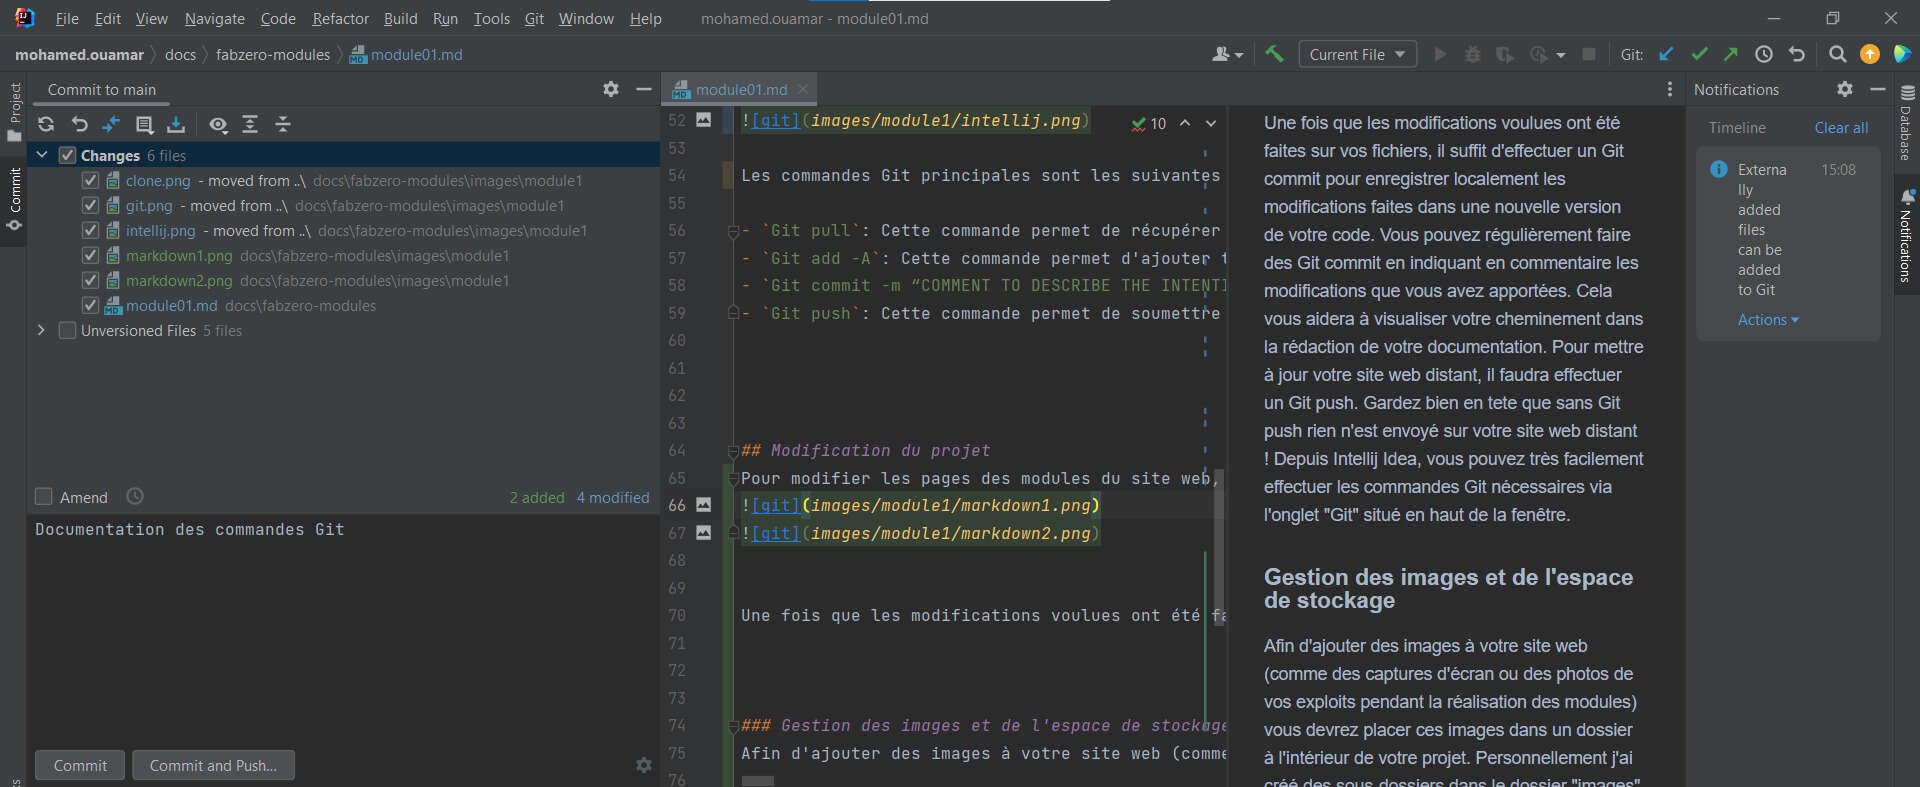Uncheck the intellij.png file checkbox

(90, 230)
